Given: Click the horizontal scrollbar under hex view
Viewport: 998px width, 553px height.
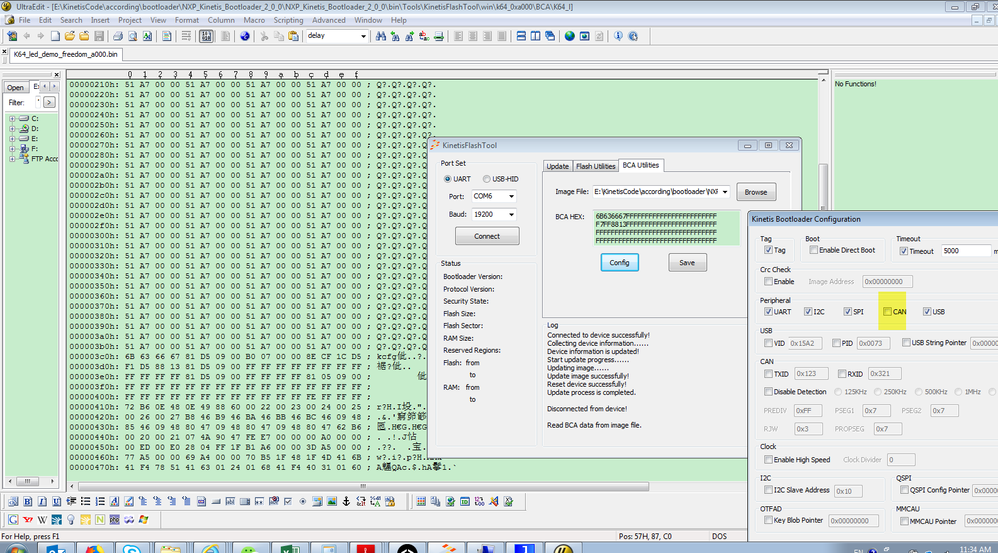Looking at the screenshot, I should (x=362, y=486).
